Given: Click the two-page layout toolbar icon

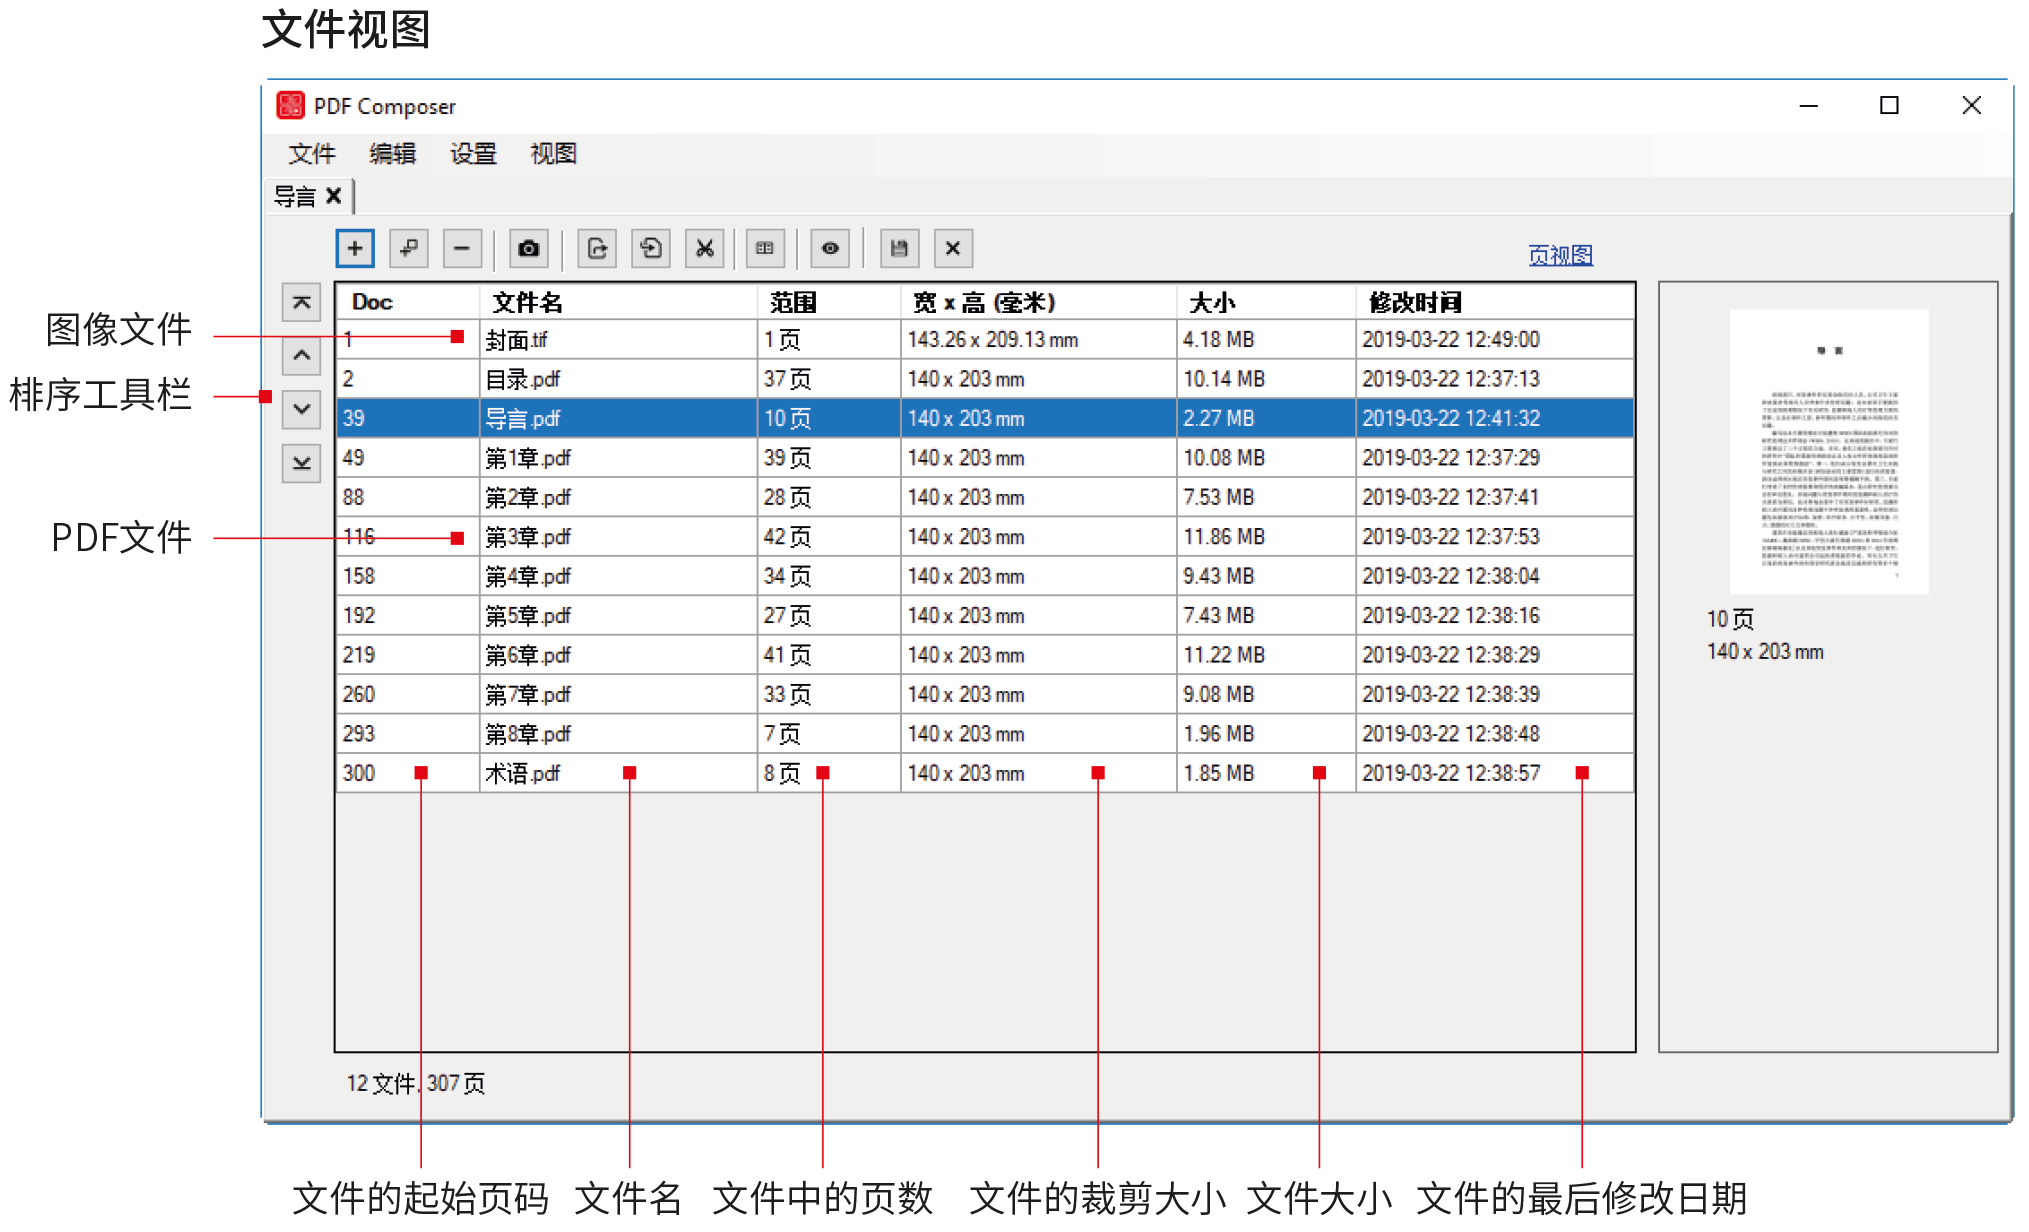Looking at the screenshot, I should tap(765, 248).
